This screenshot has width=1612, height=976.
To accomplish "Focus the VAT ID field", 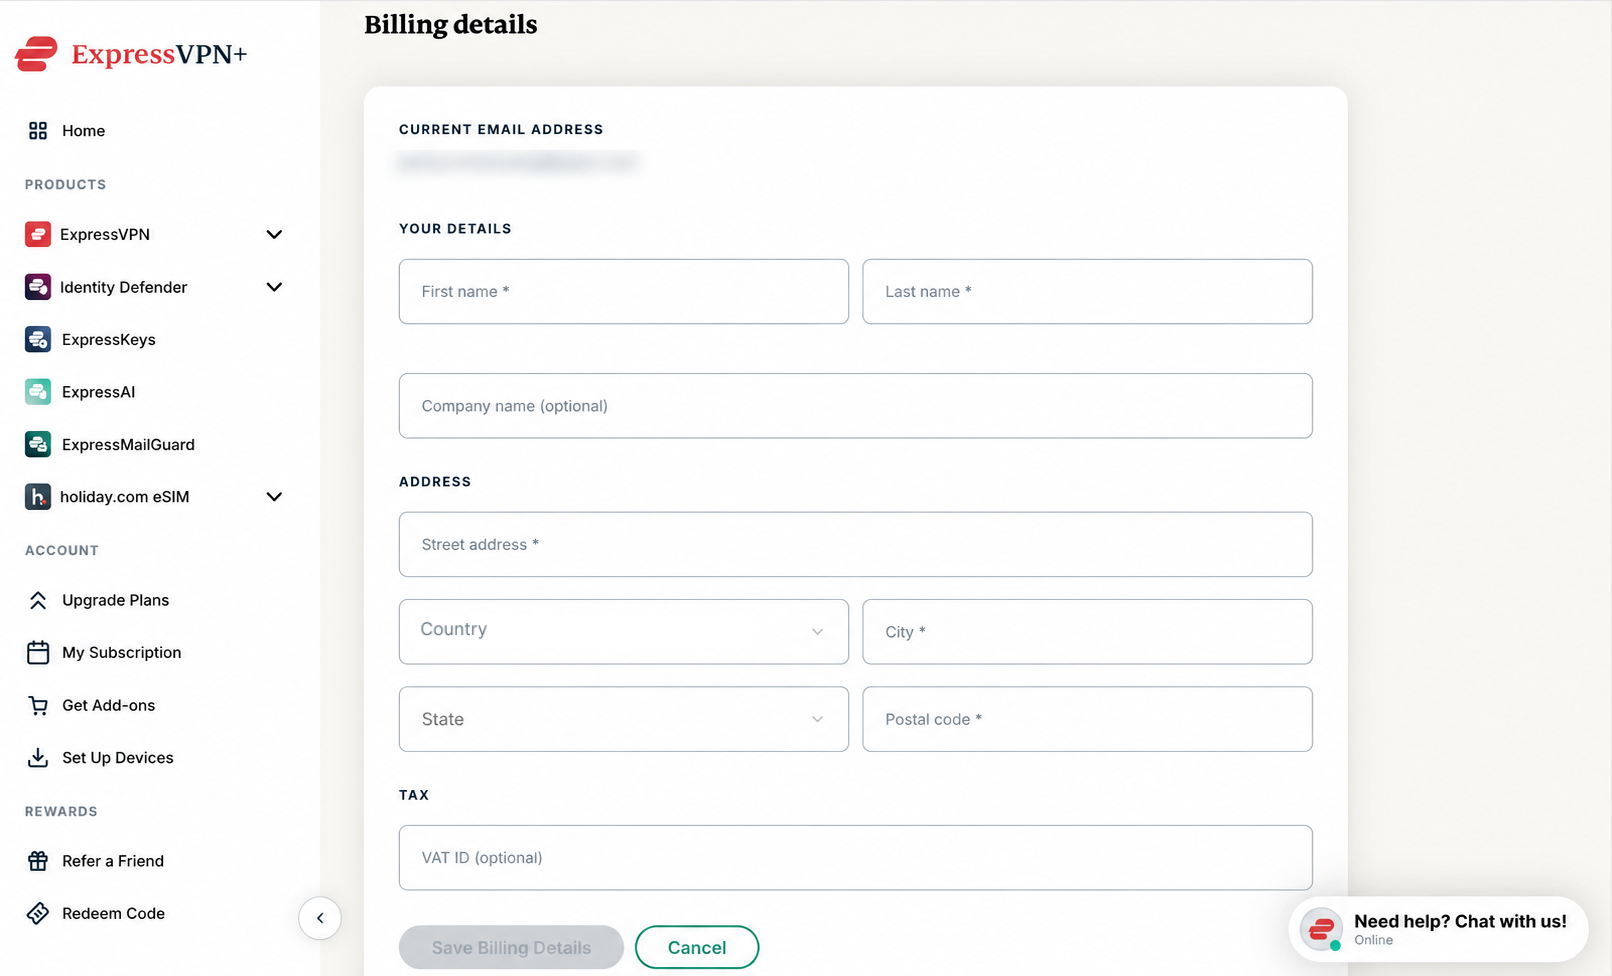I will [856, 857].
